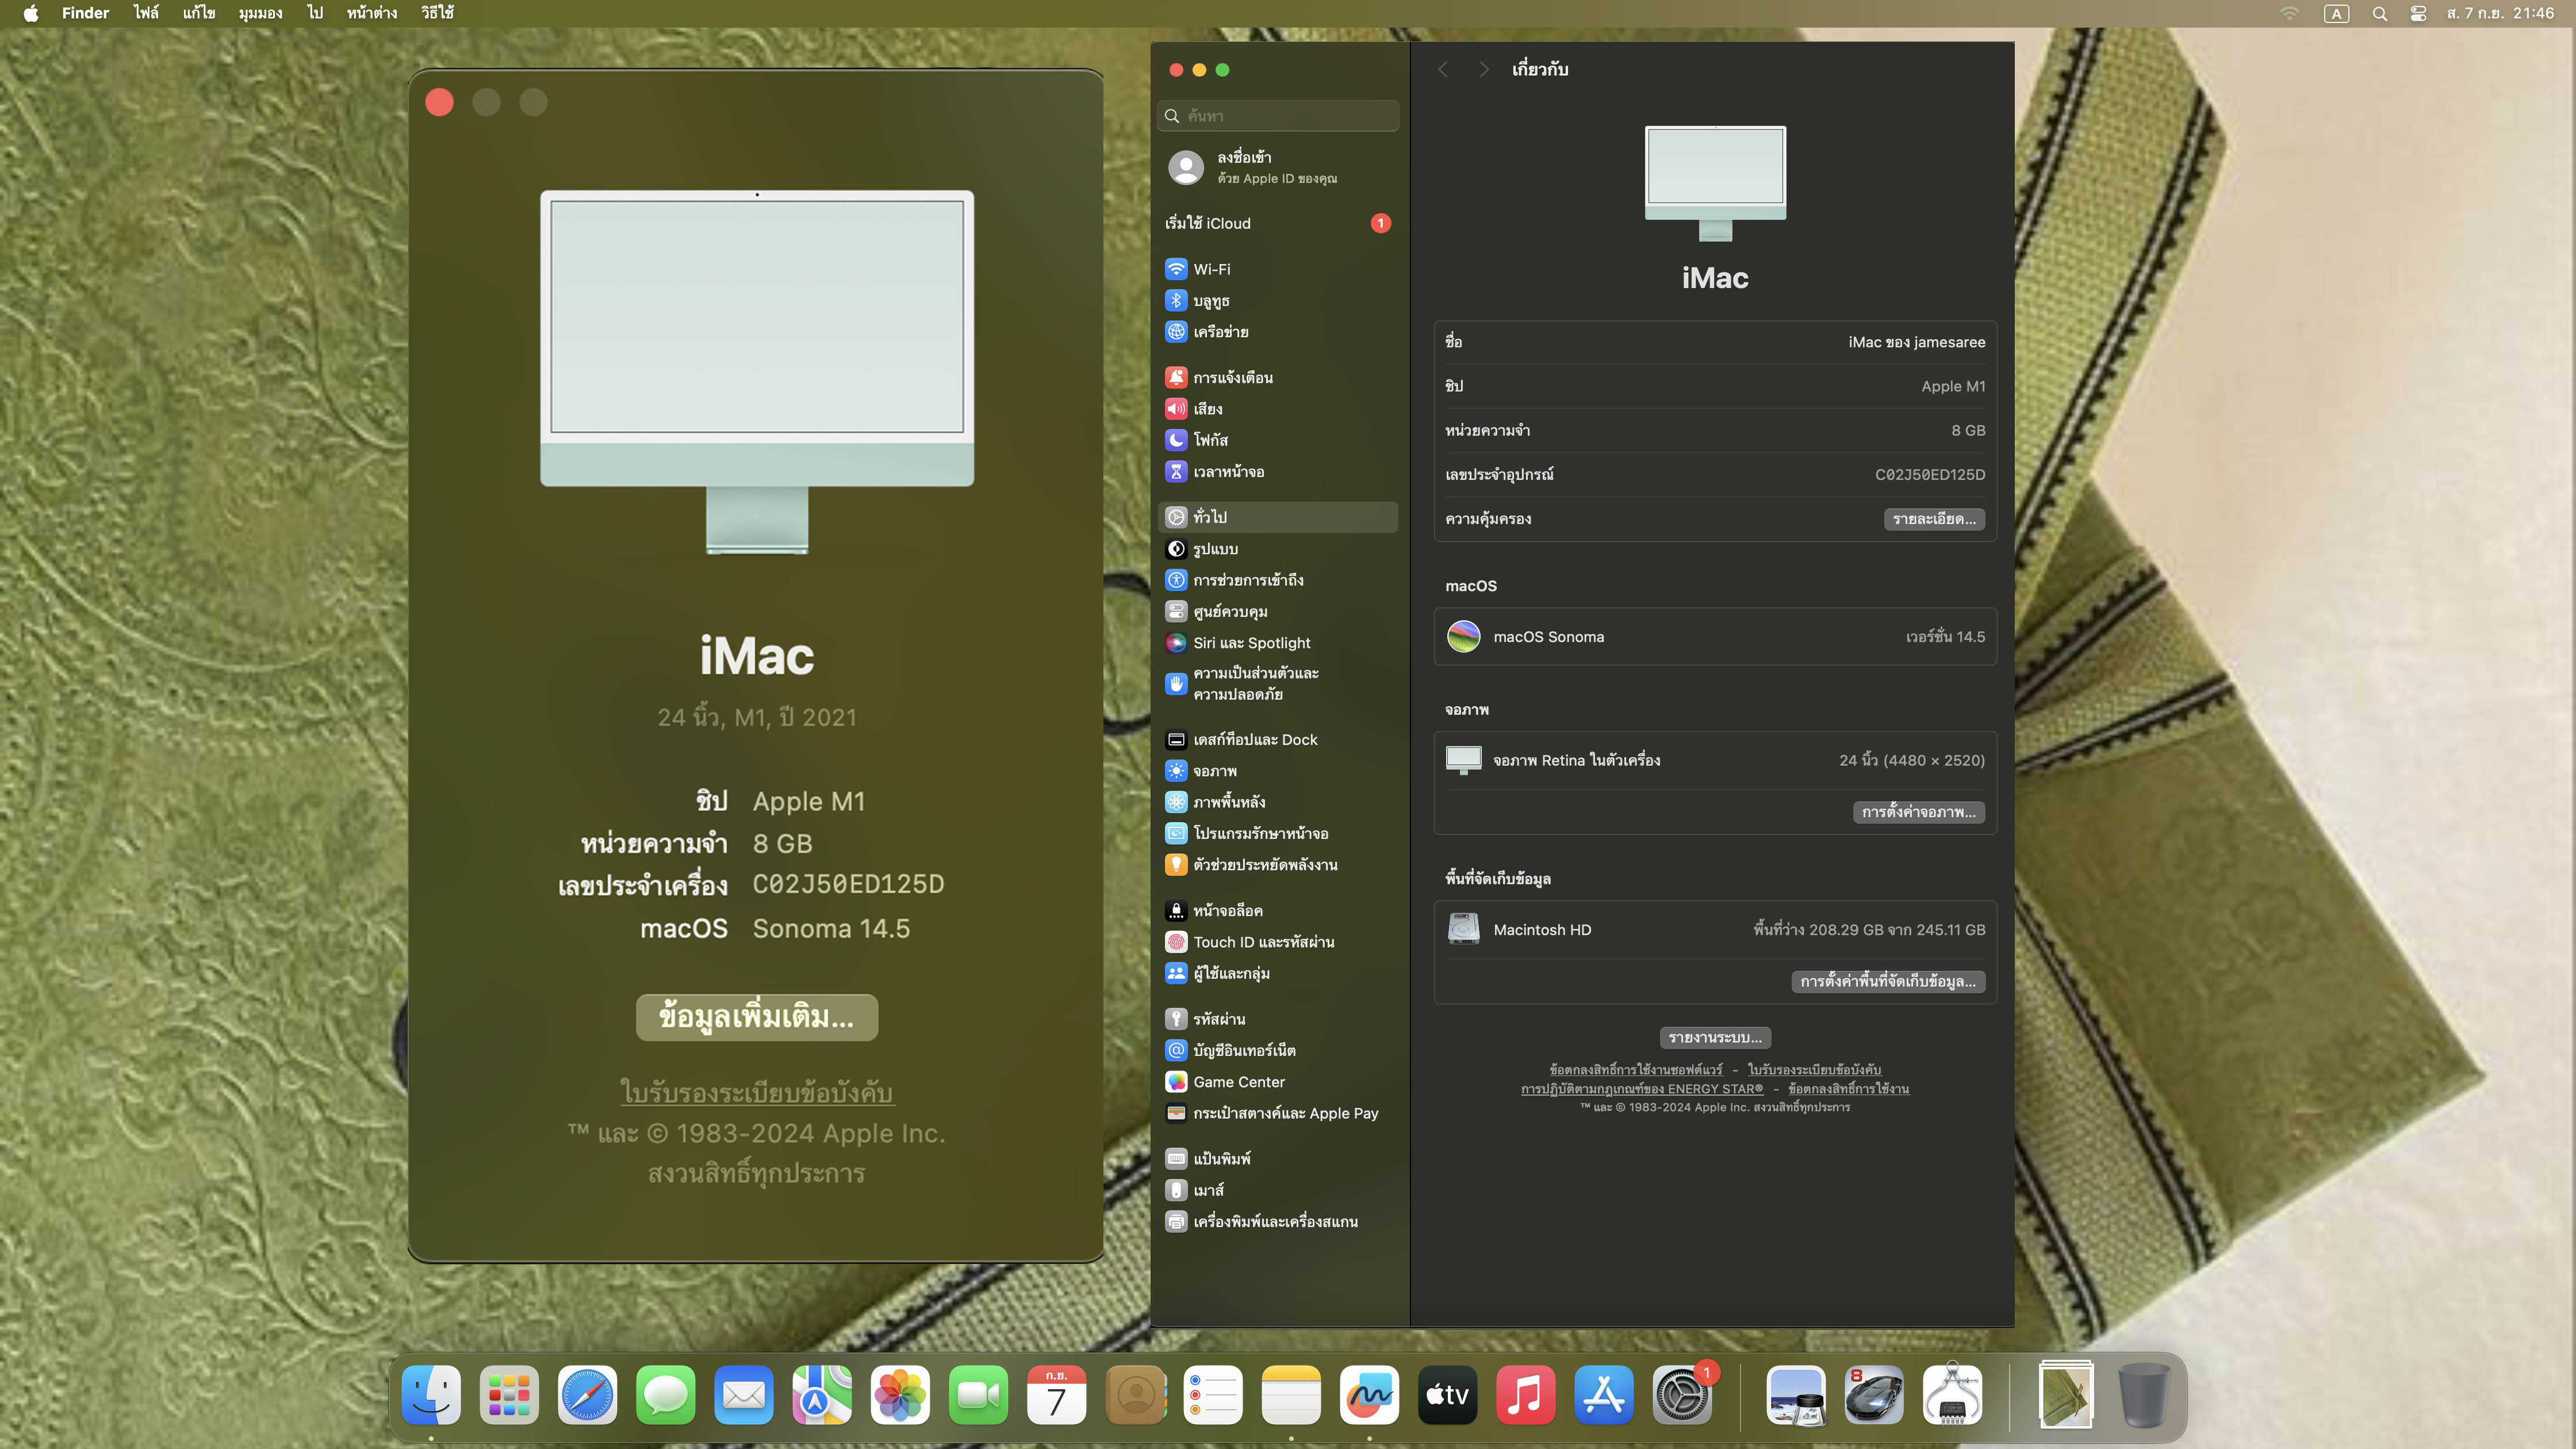Click Sign in (ลงชื่อเข้า) with Apple ID
The image size is (2576, 1449).
click(x=1277, y=167)
